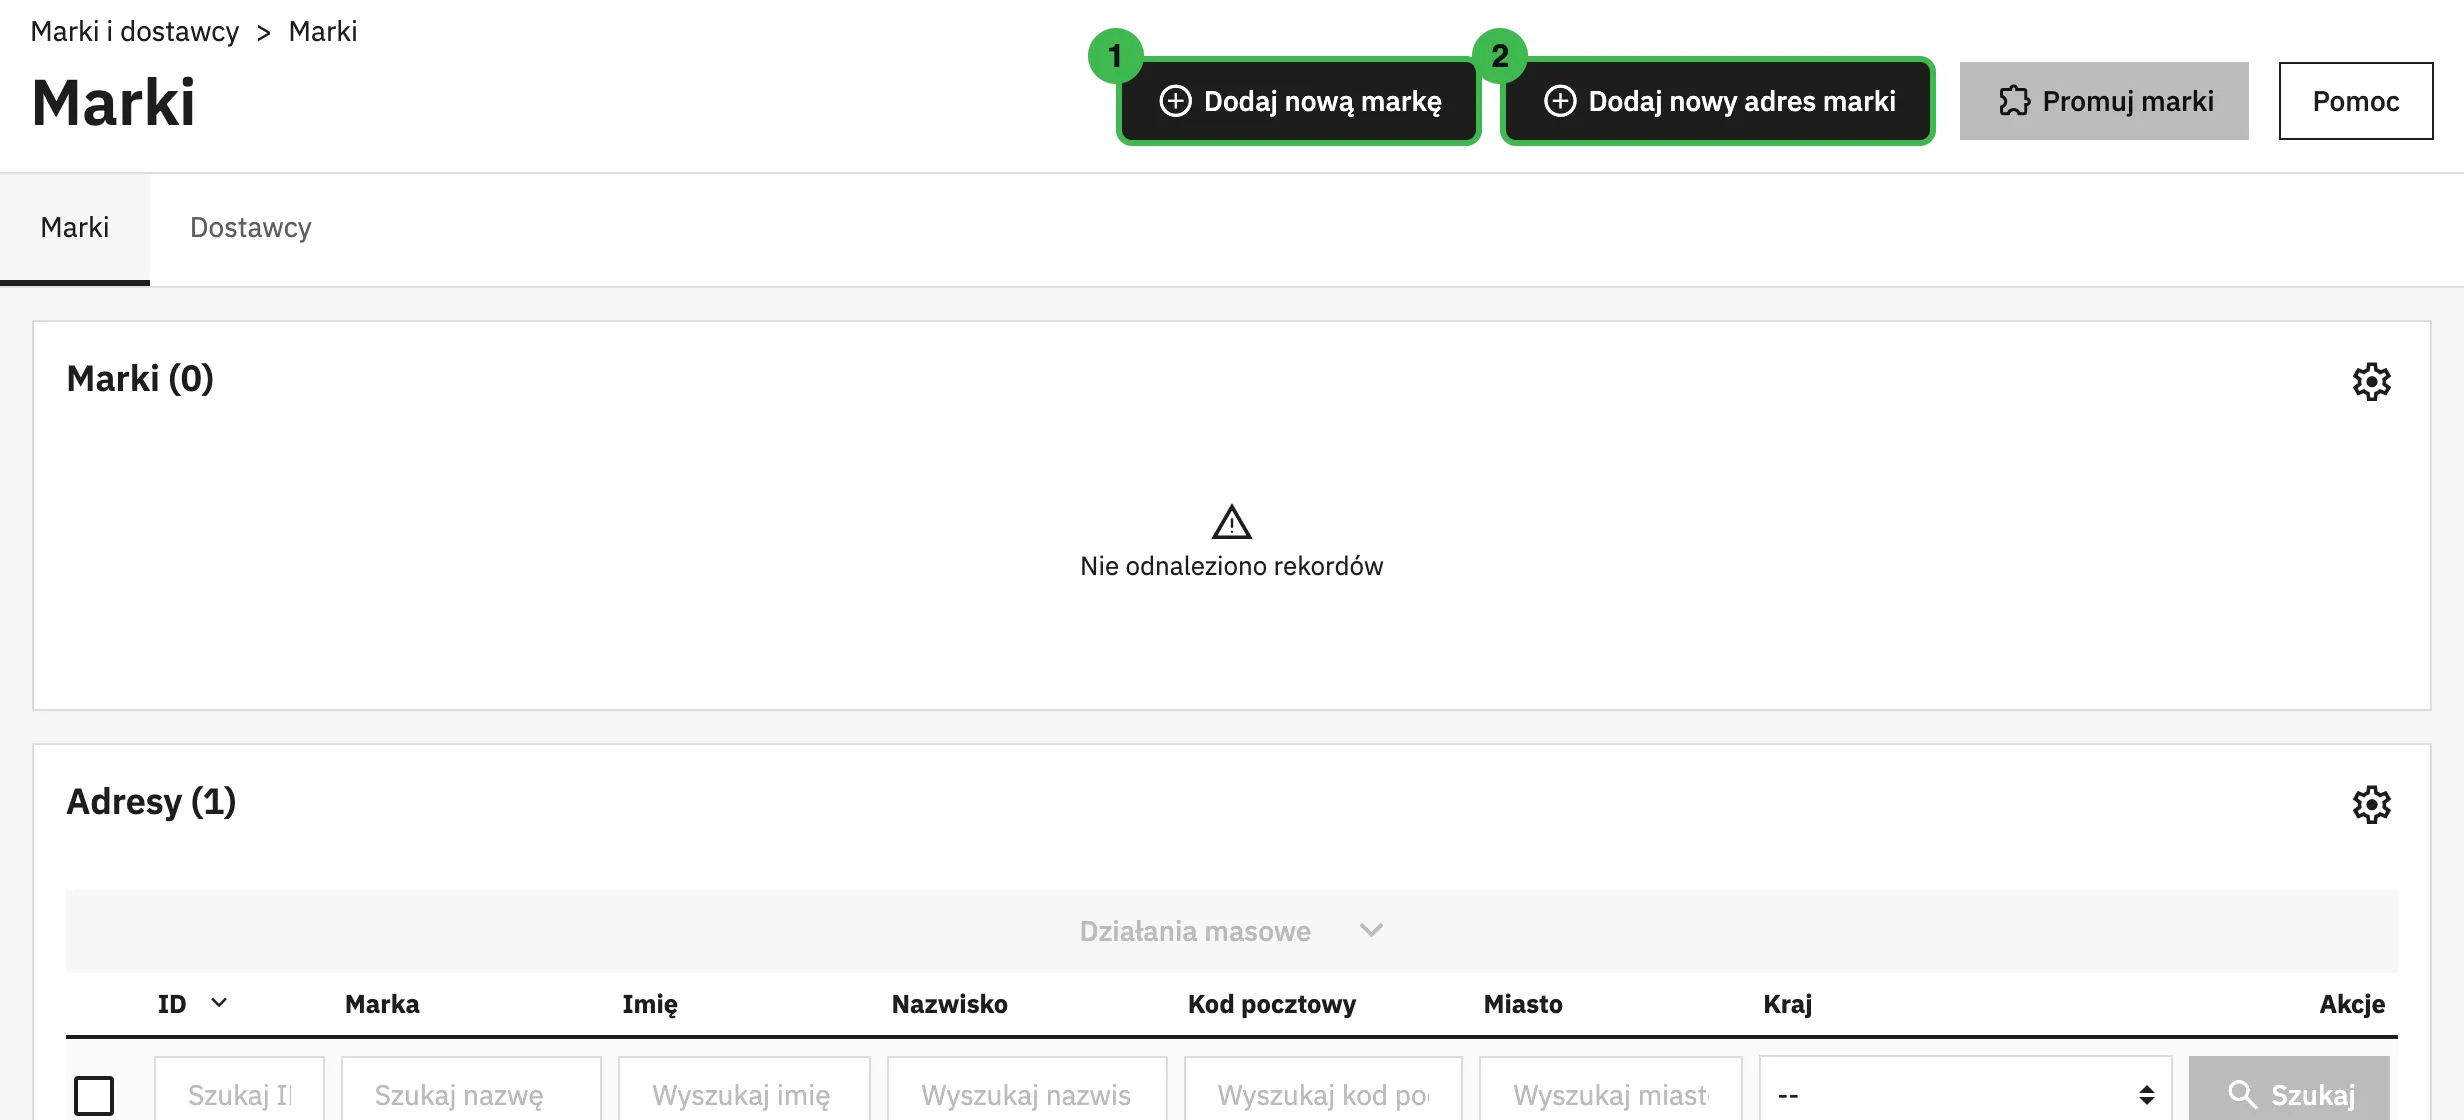Click the Kraj column header
This screenshot has width=2464, height=1120.
pyautogui.click(x=1787, y=1004)
